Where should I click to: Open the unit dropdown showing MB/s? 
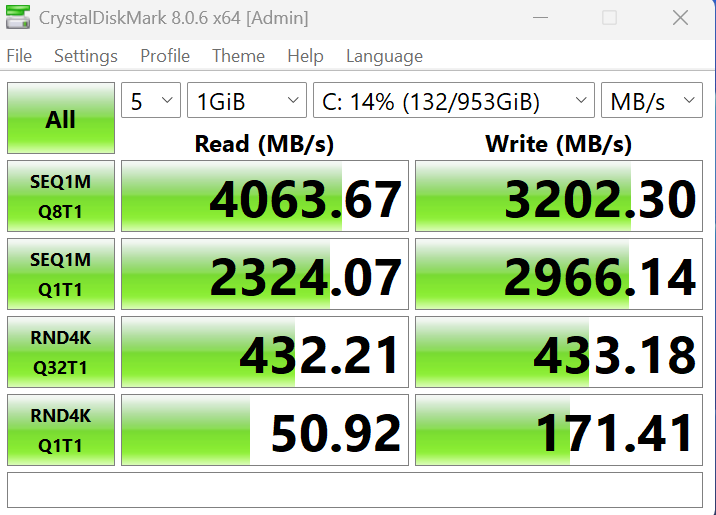(x=652, y=100)
